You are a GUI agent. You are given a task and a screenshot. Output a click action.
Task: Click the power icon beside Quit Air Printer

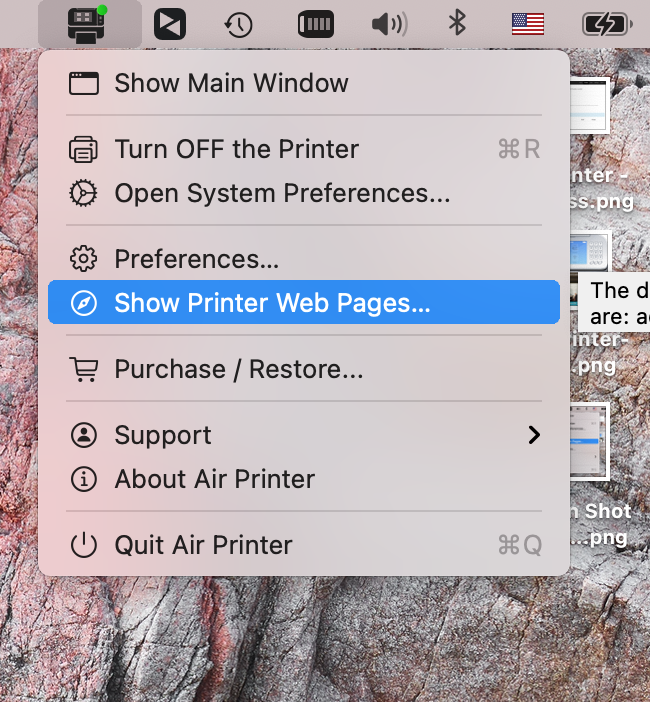(x=84, y=545)
